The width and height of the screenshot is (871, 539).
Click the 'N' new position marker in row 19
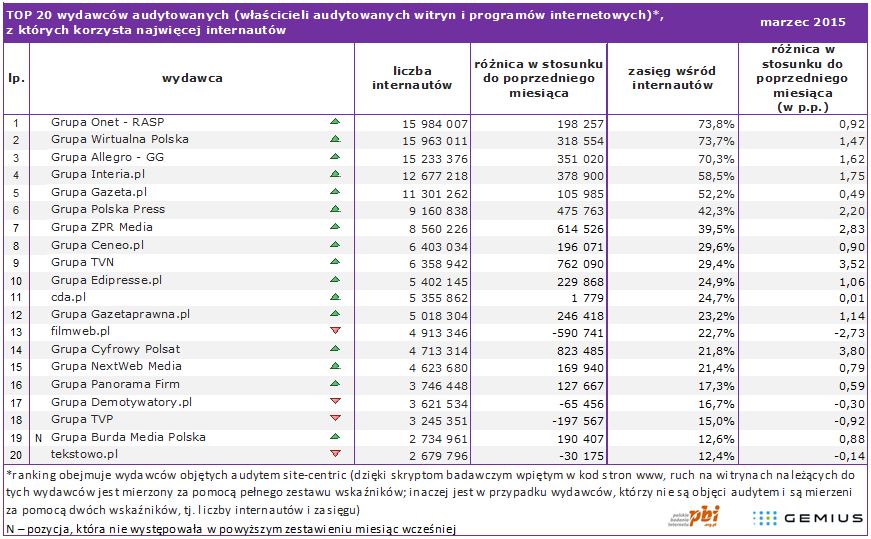click(37, 437)
